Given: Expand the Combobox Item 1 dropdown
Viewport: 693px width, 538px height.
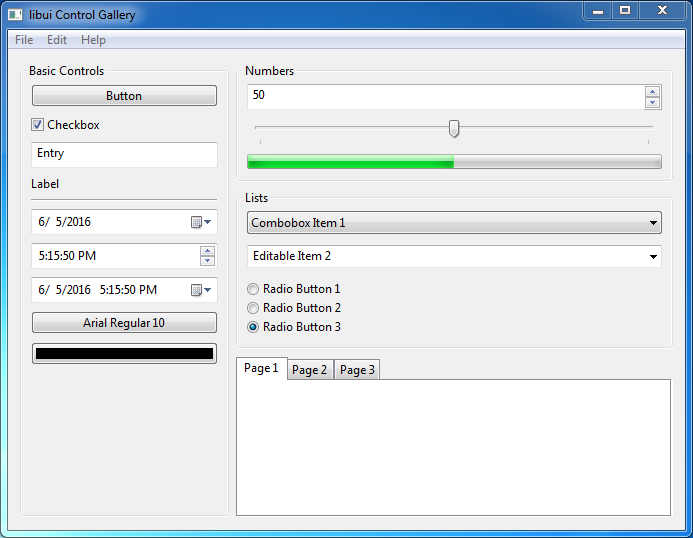Looking at the screenshot, I should (x=454, y=222).
